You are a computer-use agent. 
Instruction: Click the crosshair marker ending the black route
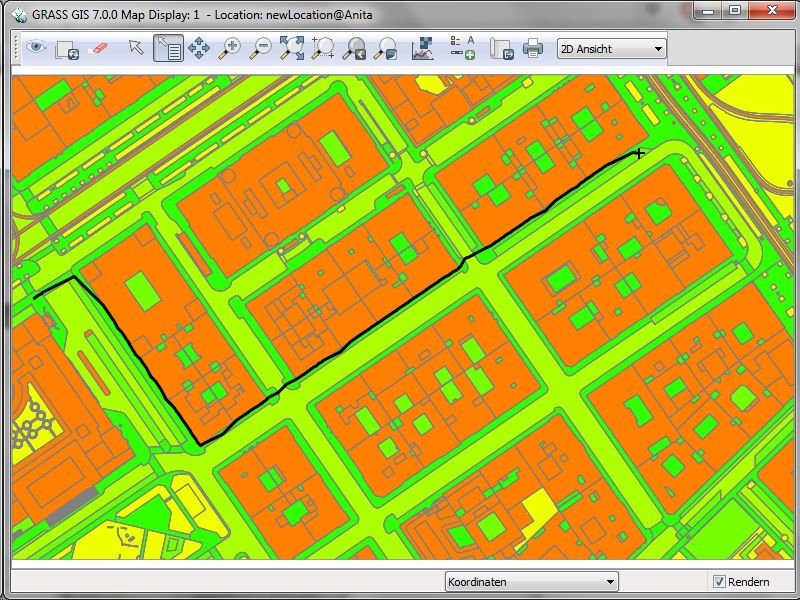(x=638, y=153)
